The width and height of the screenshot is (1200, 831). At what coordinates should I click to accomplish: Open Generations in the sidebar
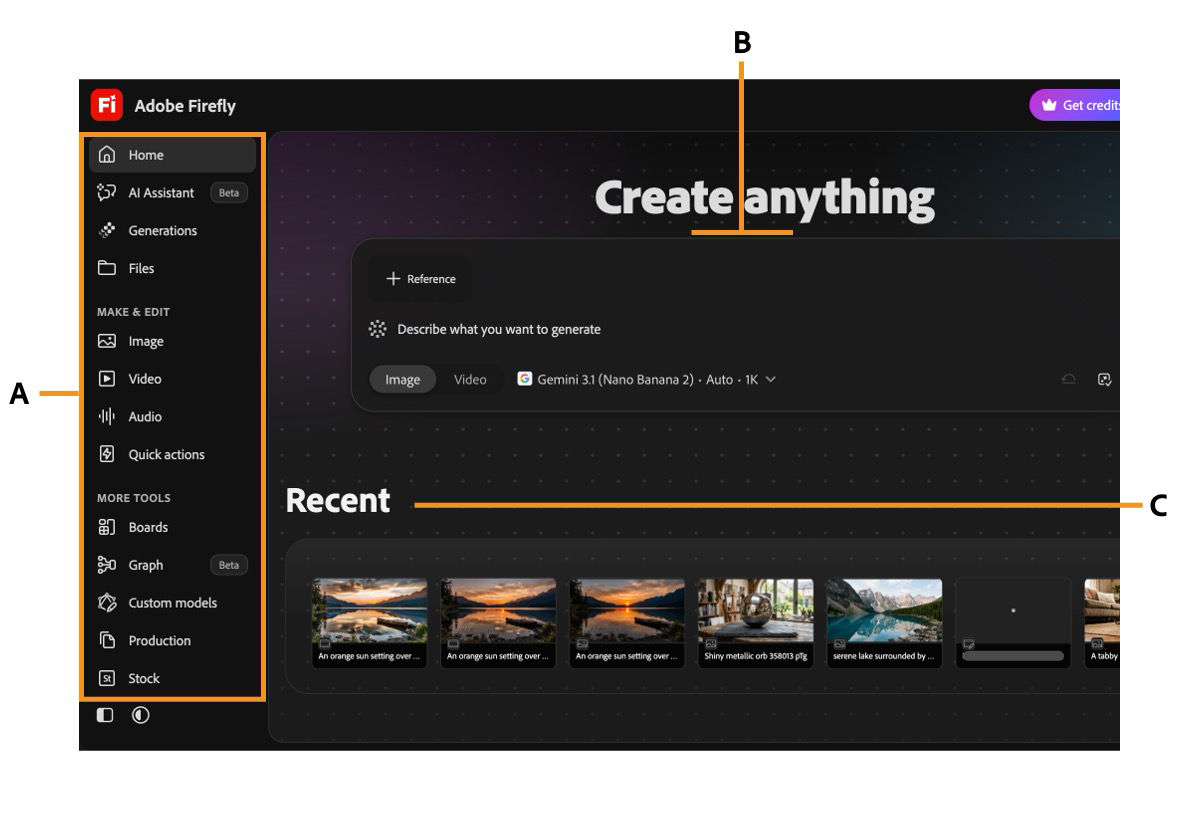point(172,231)
